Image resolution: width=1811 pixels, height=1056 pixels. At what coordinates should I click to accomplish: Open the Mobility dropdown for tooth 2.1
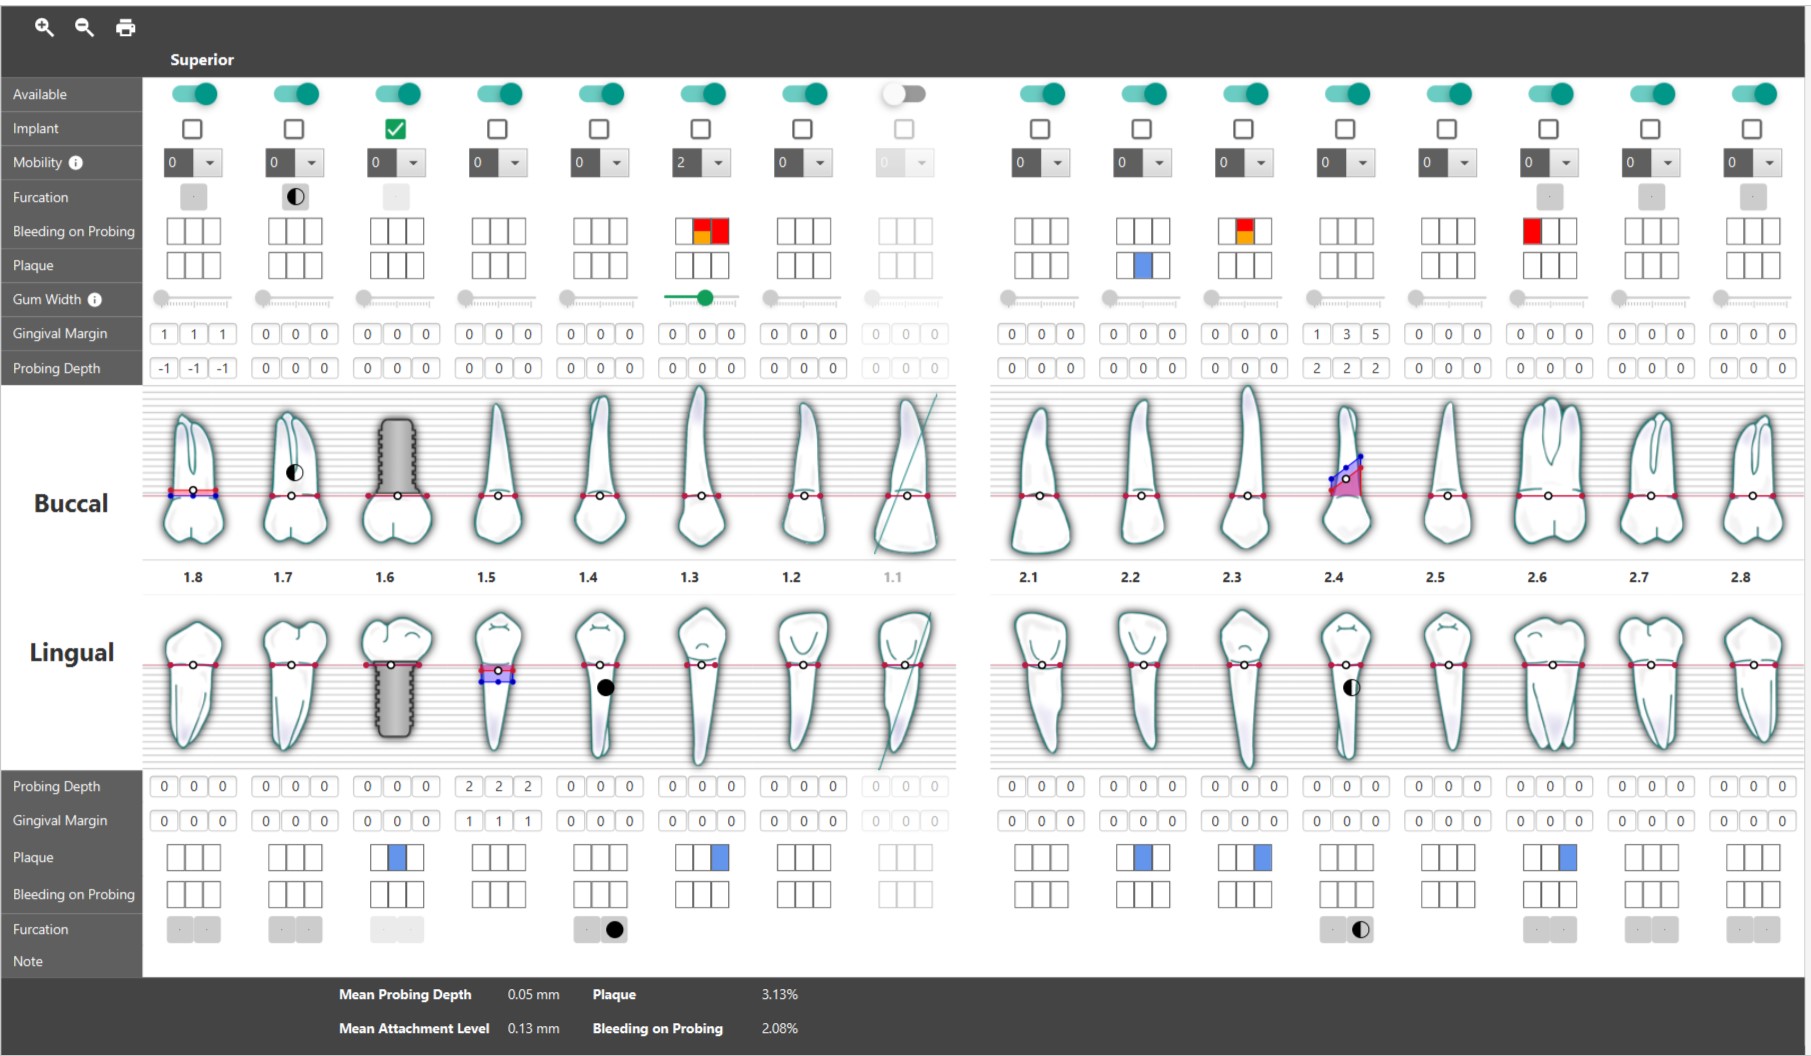pyautogui.click(x=1041, y=163)
